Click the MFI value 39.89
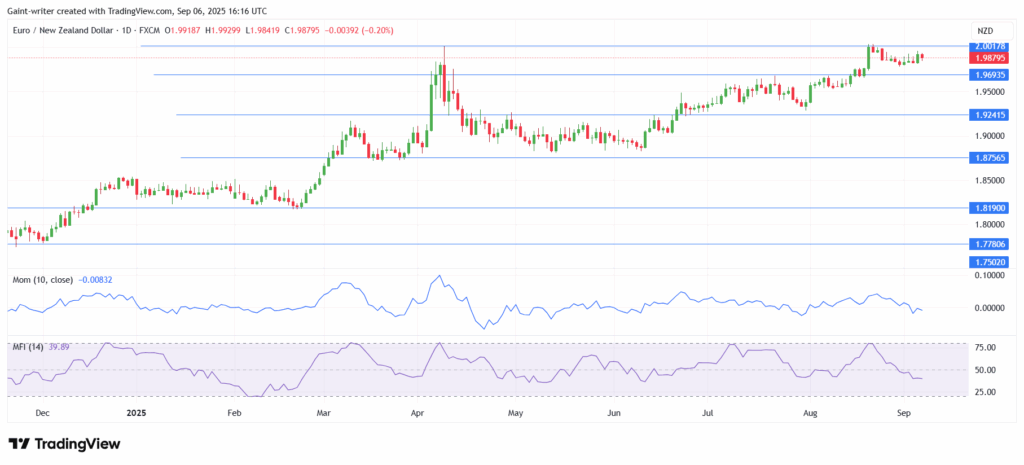The height and width of the screenshot is (465, 1024). pos(57,347)
